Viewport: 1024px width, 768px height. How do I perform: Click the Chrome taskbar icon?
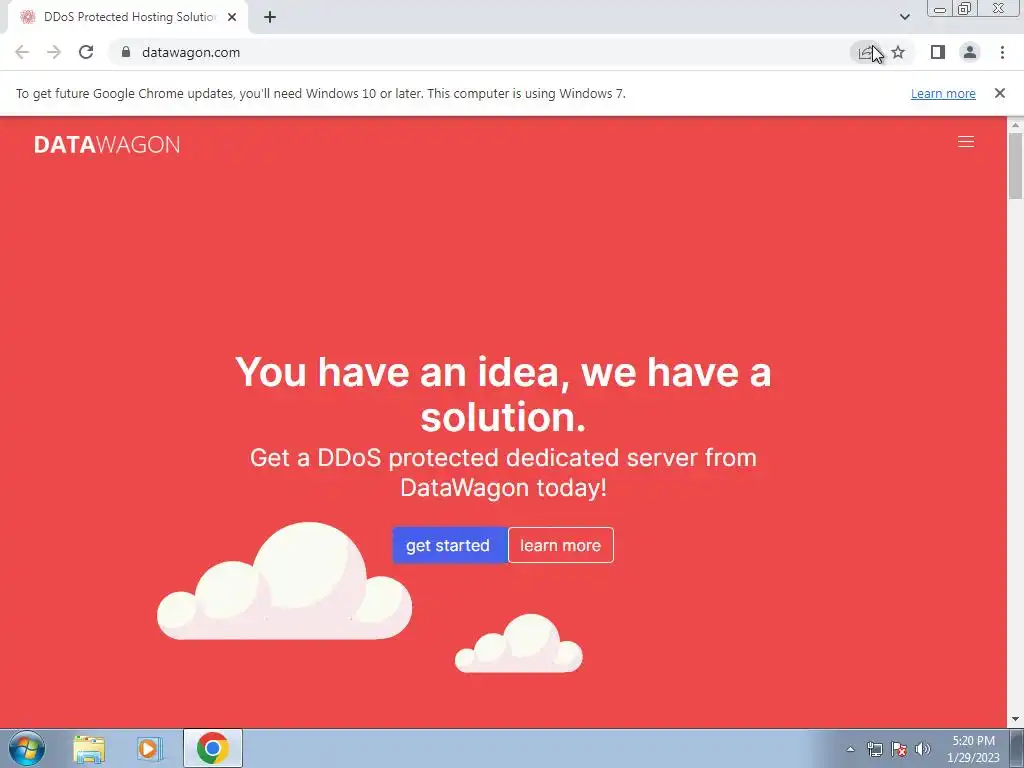click(x=213, y=748)
